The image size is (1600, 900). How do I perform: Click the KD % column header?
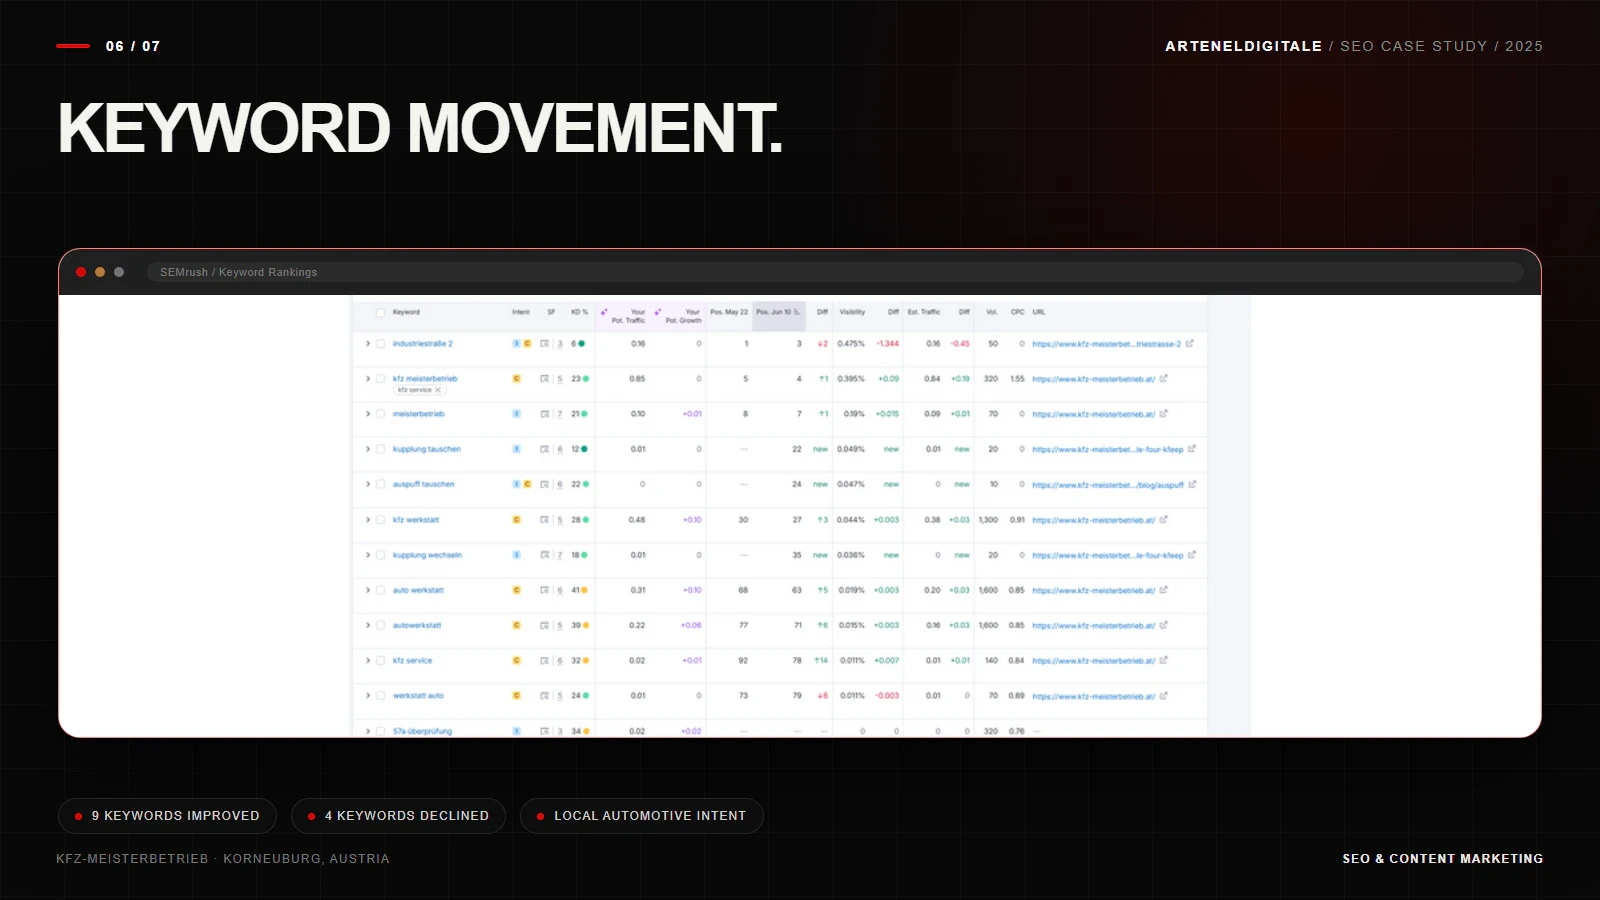click(x=579, y=312)
